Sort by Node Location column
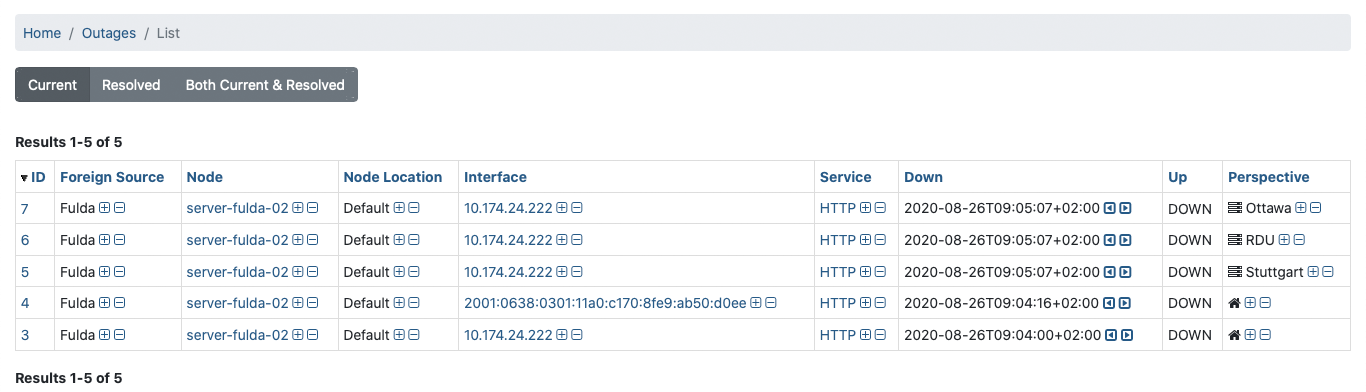1366x392 pixels. [393, 177]
